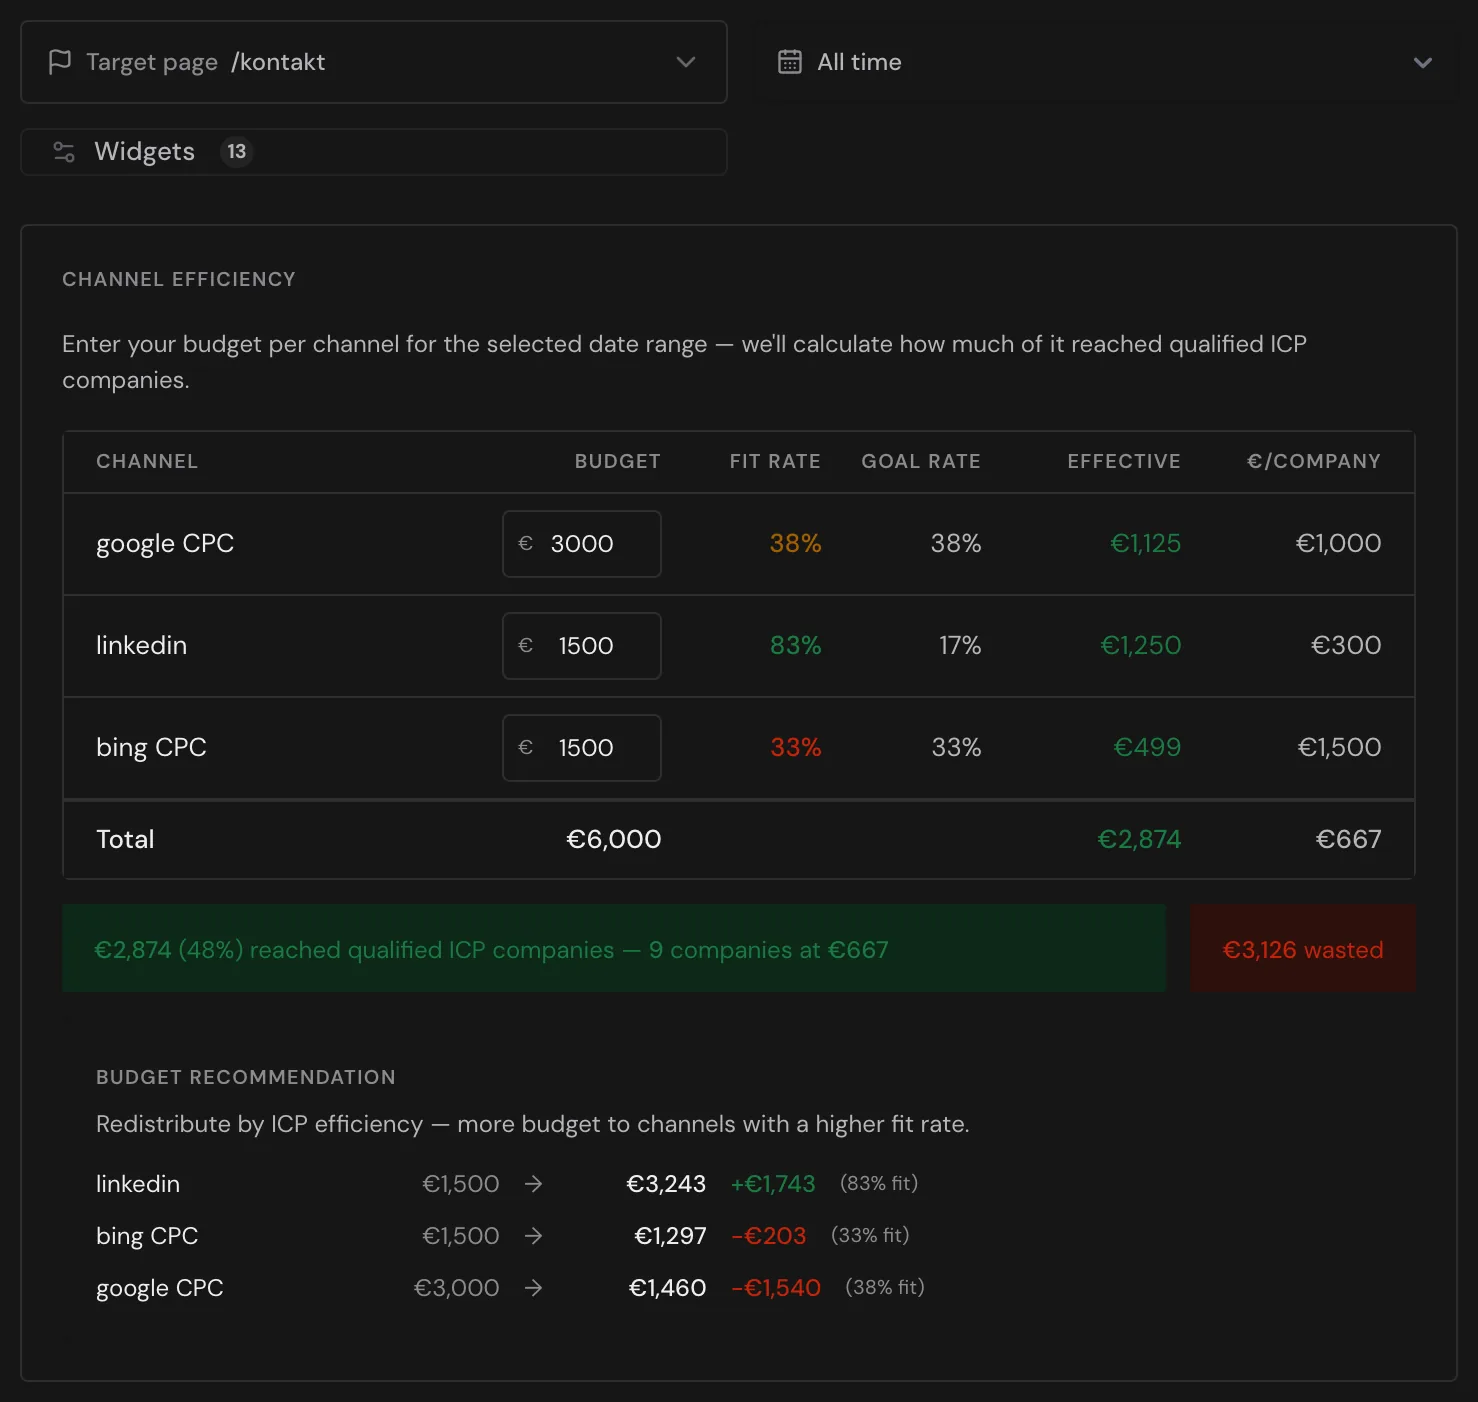Click the €1,297 recommended bing CPC budget
1478x1402 pixels.
coord(670,1236)
